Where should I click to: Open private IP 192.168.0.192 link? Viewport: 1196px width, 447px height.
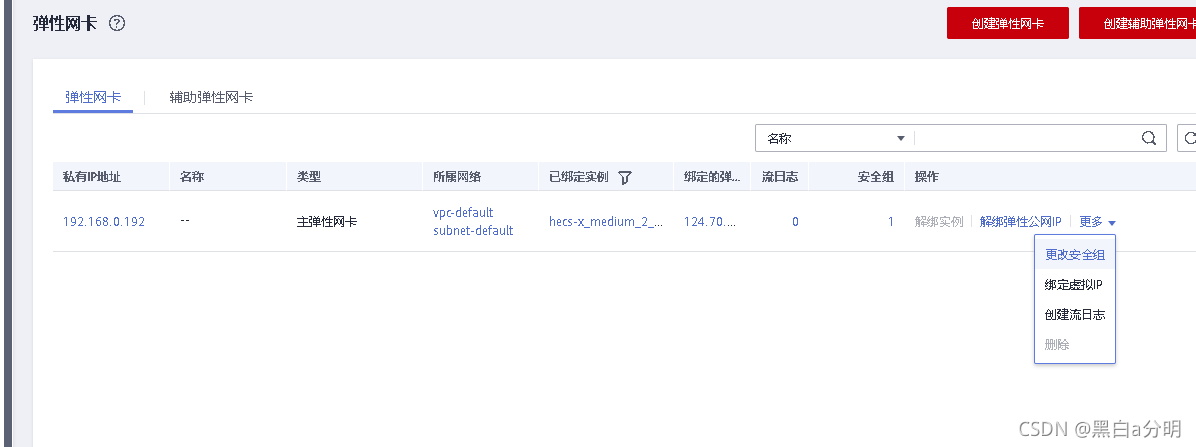(x=104, y=222)
